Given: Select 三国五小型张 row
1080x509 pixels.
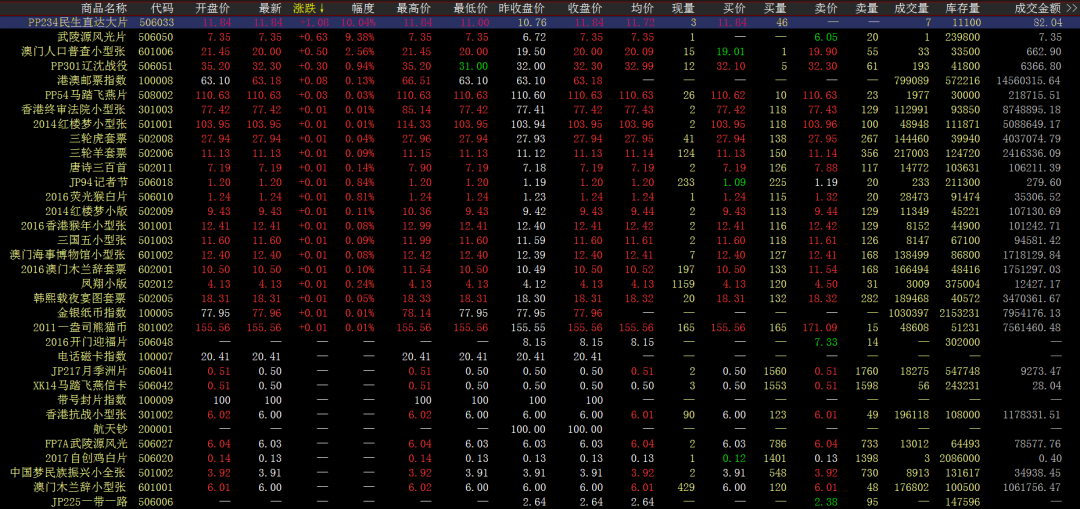Looking at the screenshot, I should (540, 240).
